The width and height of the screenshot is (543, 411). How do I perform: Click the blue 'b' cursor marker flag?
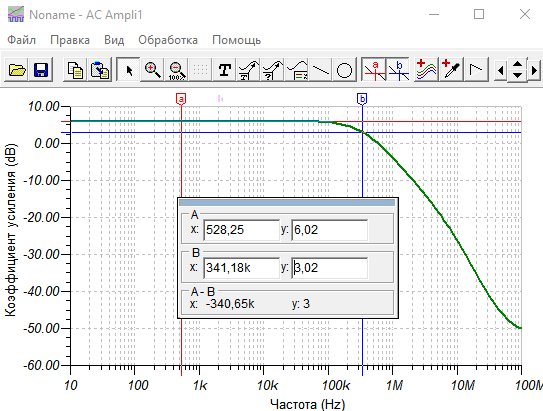(362, 99)
